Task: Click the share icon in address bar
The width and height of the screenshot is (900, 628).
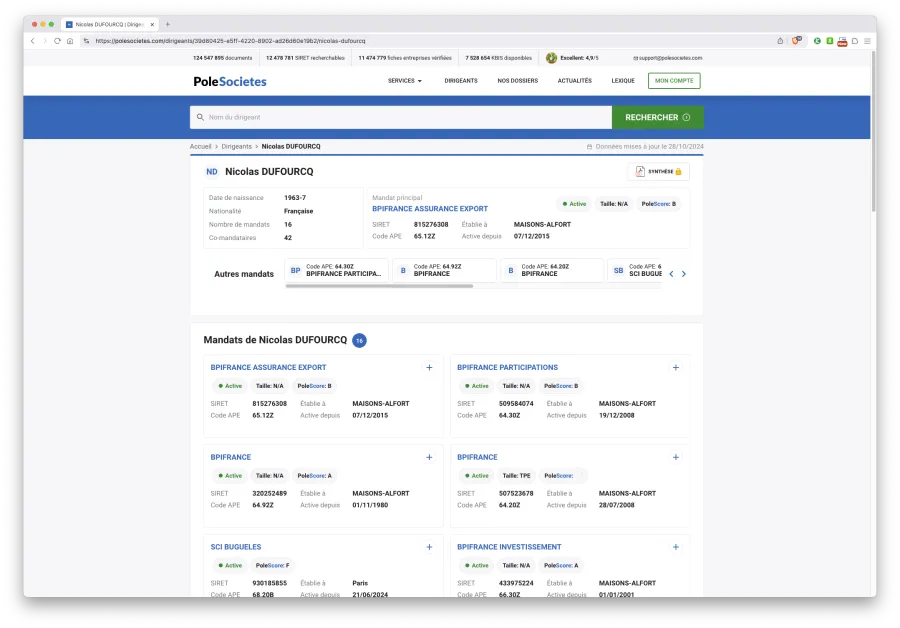Action: (780, 41)
